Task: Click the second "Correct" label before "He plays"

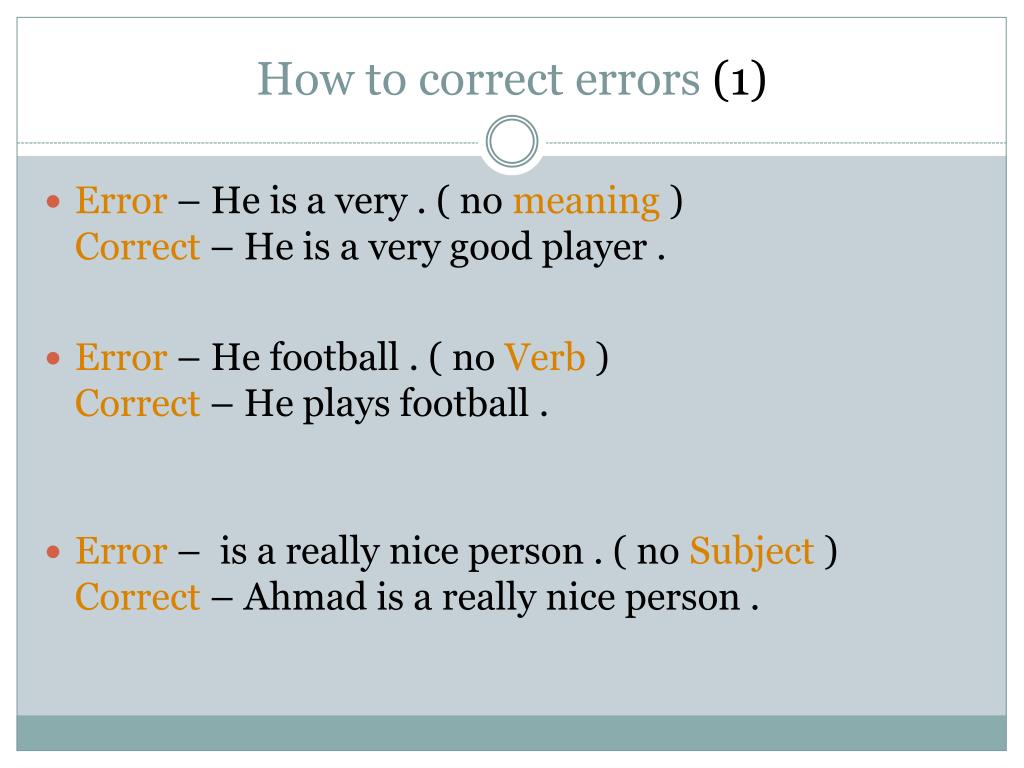Action: click(137, 404)
